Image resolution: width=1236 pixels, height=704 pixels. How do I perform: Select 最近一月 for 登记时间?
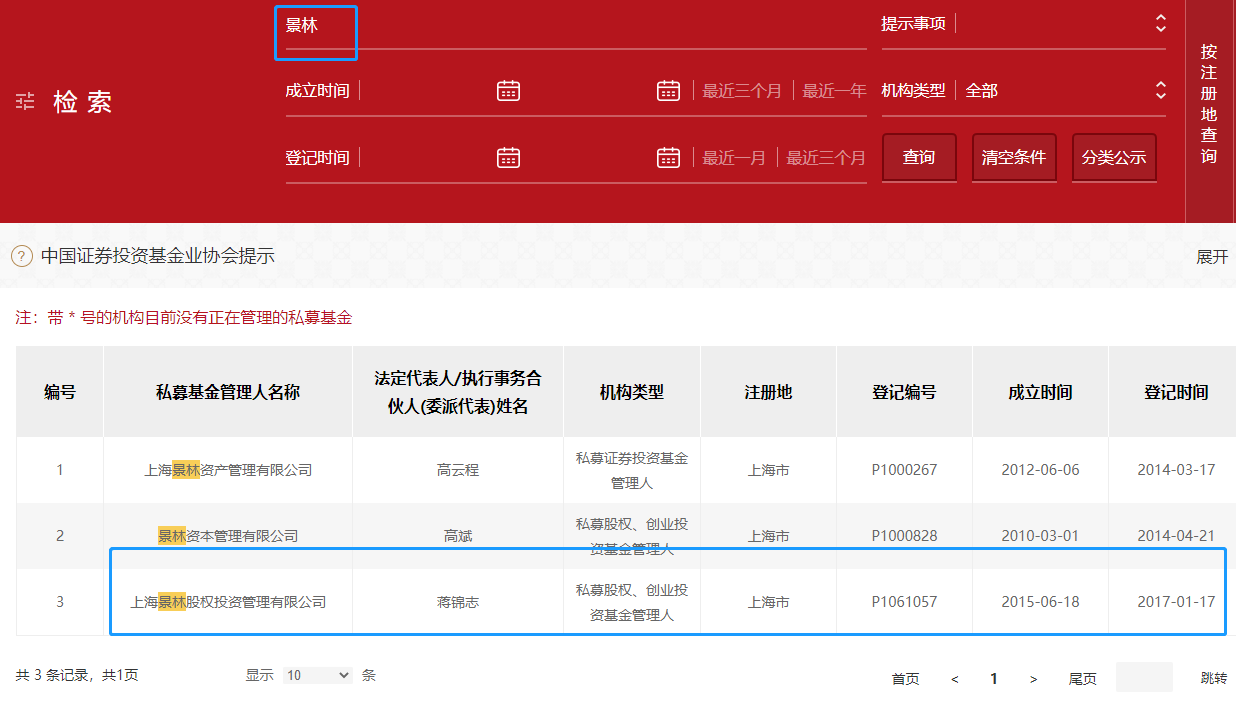pyautogui.click(x=734, y=158)
